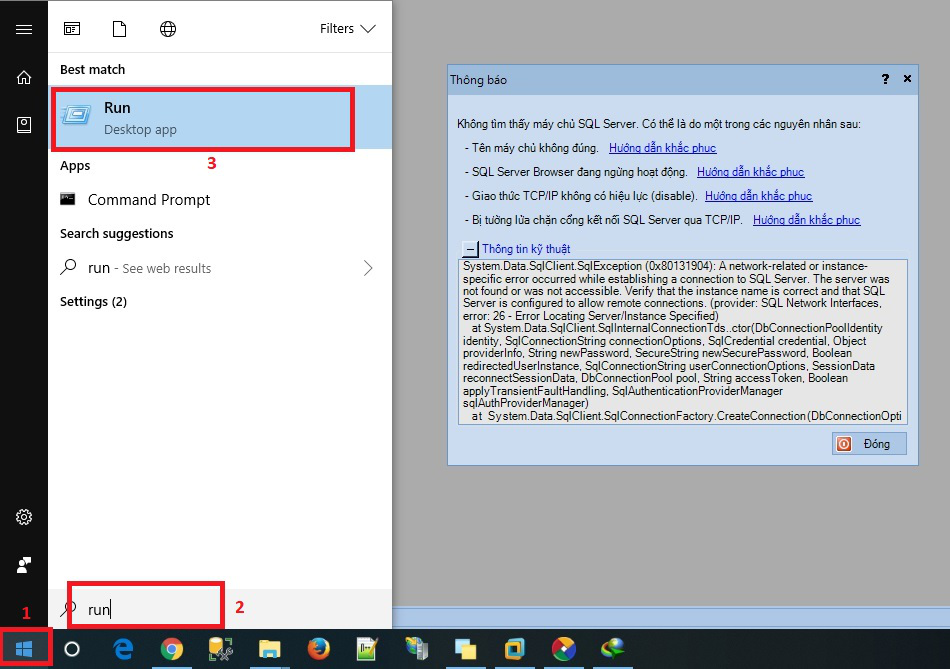Click the SqlException technical details text box

[683, 342]
